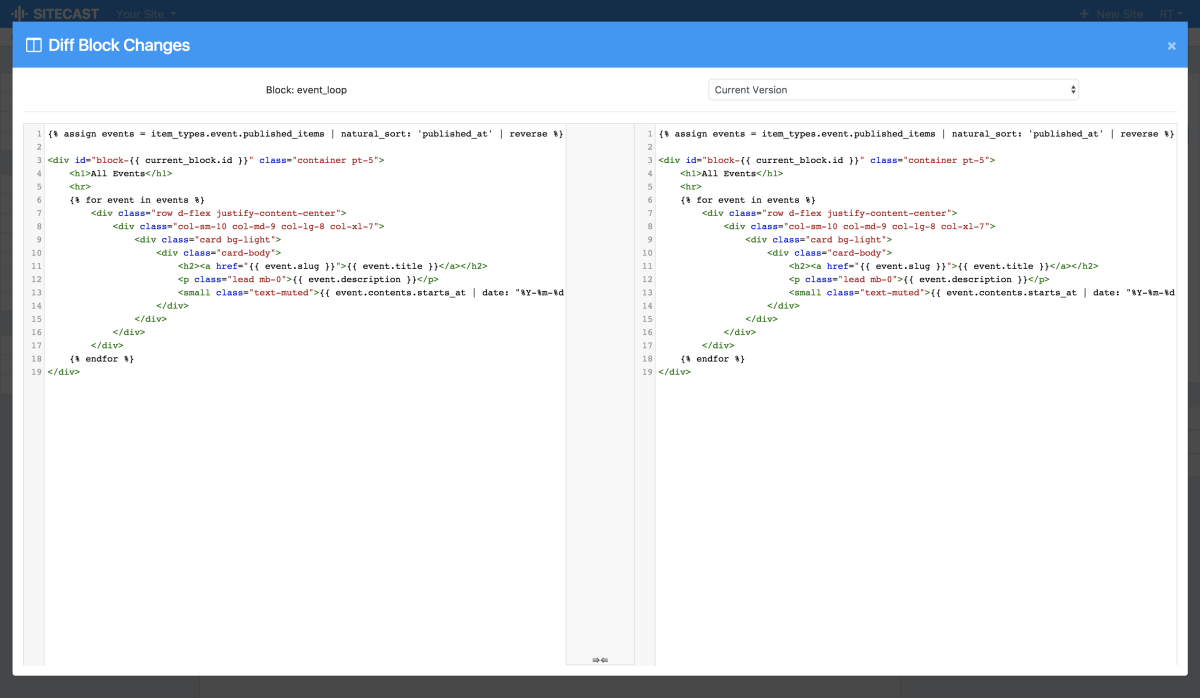The width and height of the screenshot is (1200, 698).
Task: Click the endfor line in left pane
Action: click(x=101, y=358)
